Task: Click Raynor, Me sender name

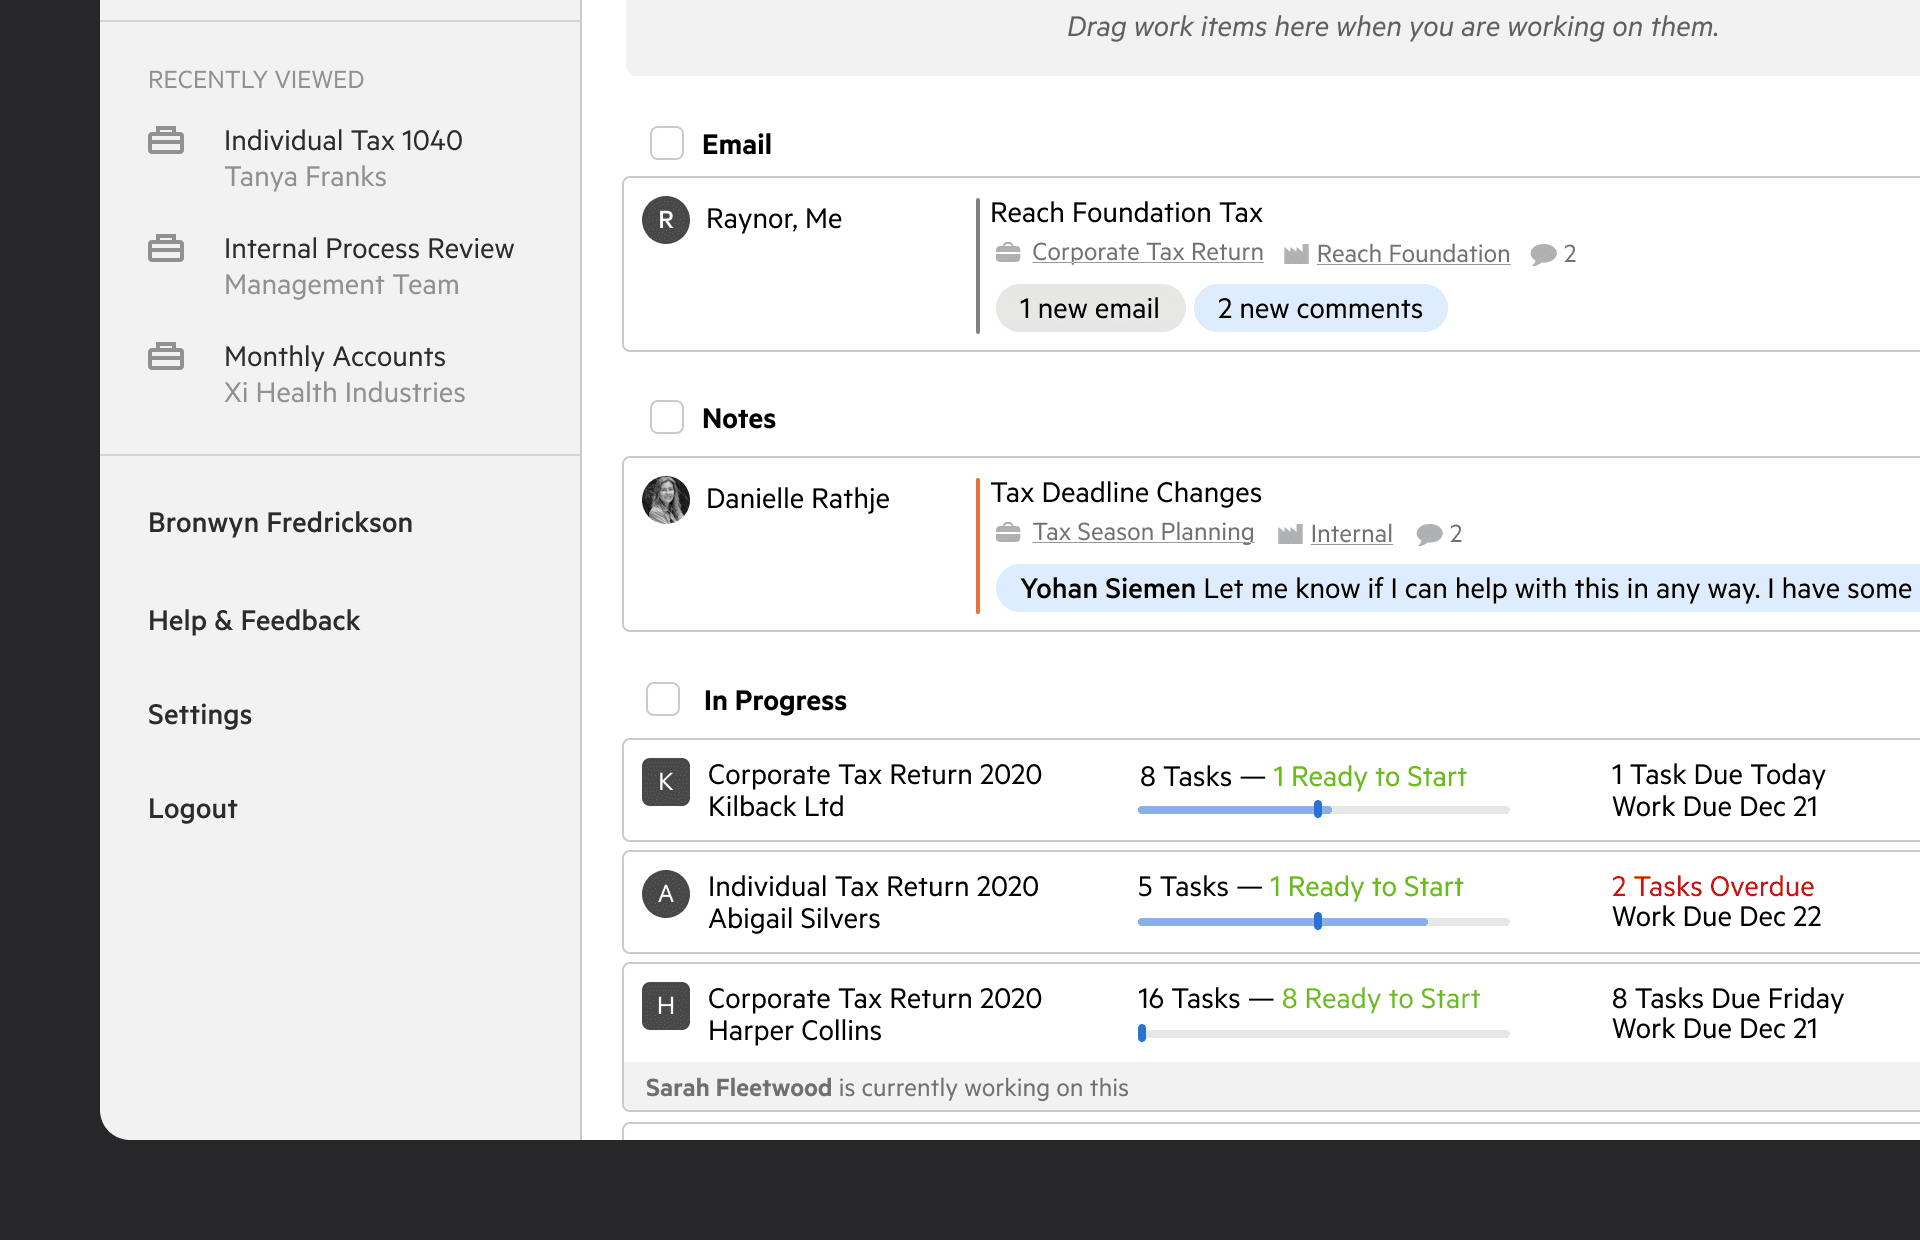Action: pyautogui.click(x=774, y=218)
